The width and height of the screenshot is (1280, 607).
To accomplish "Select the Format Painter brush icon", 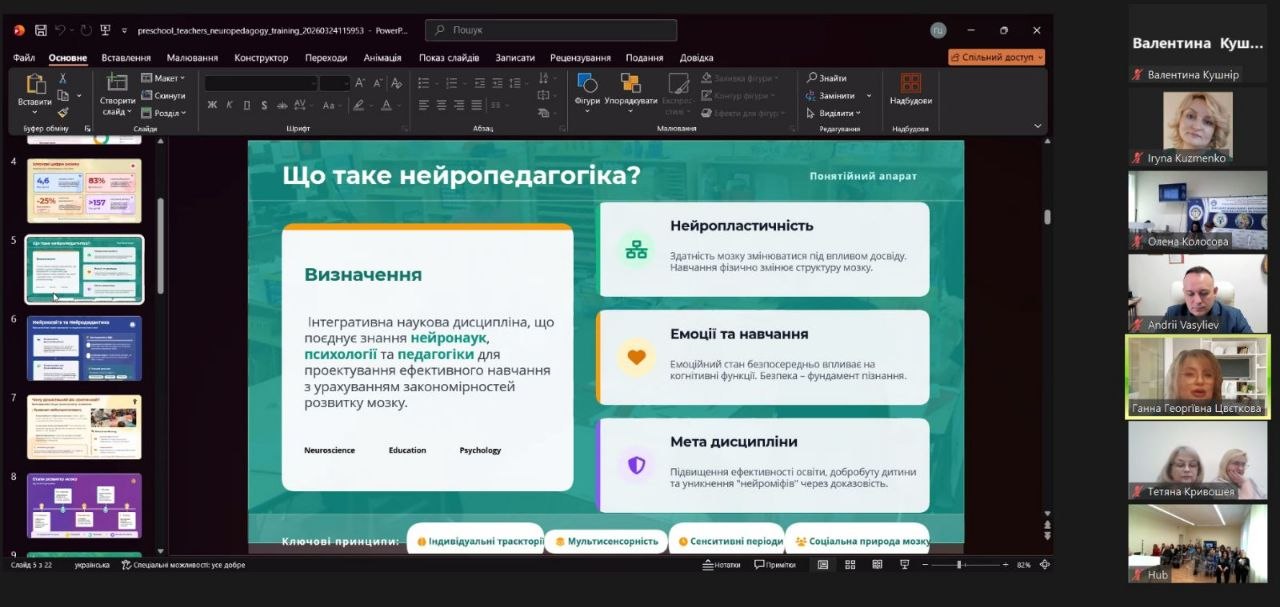I will click(63, 113).
